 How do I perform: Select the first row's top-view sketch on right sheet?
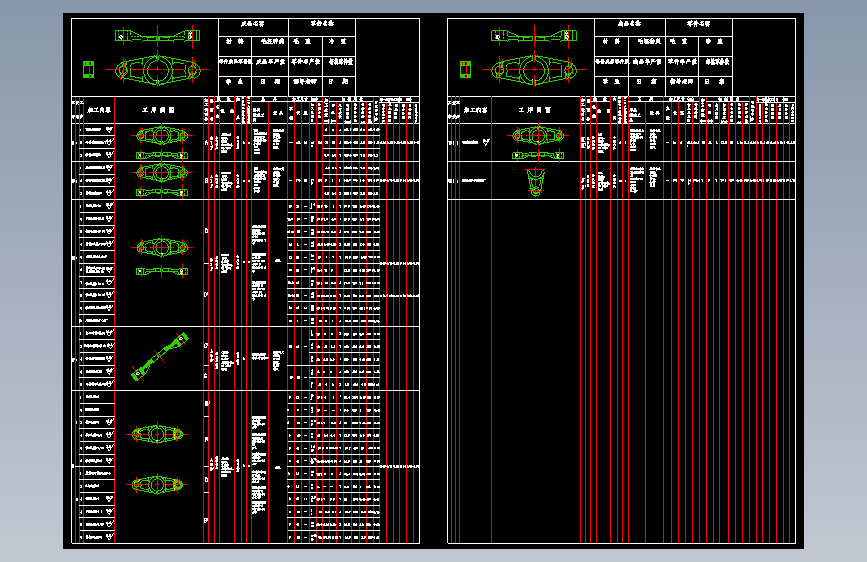pyautogui.click(x=538, y=136)
